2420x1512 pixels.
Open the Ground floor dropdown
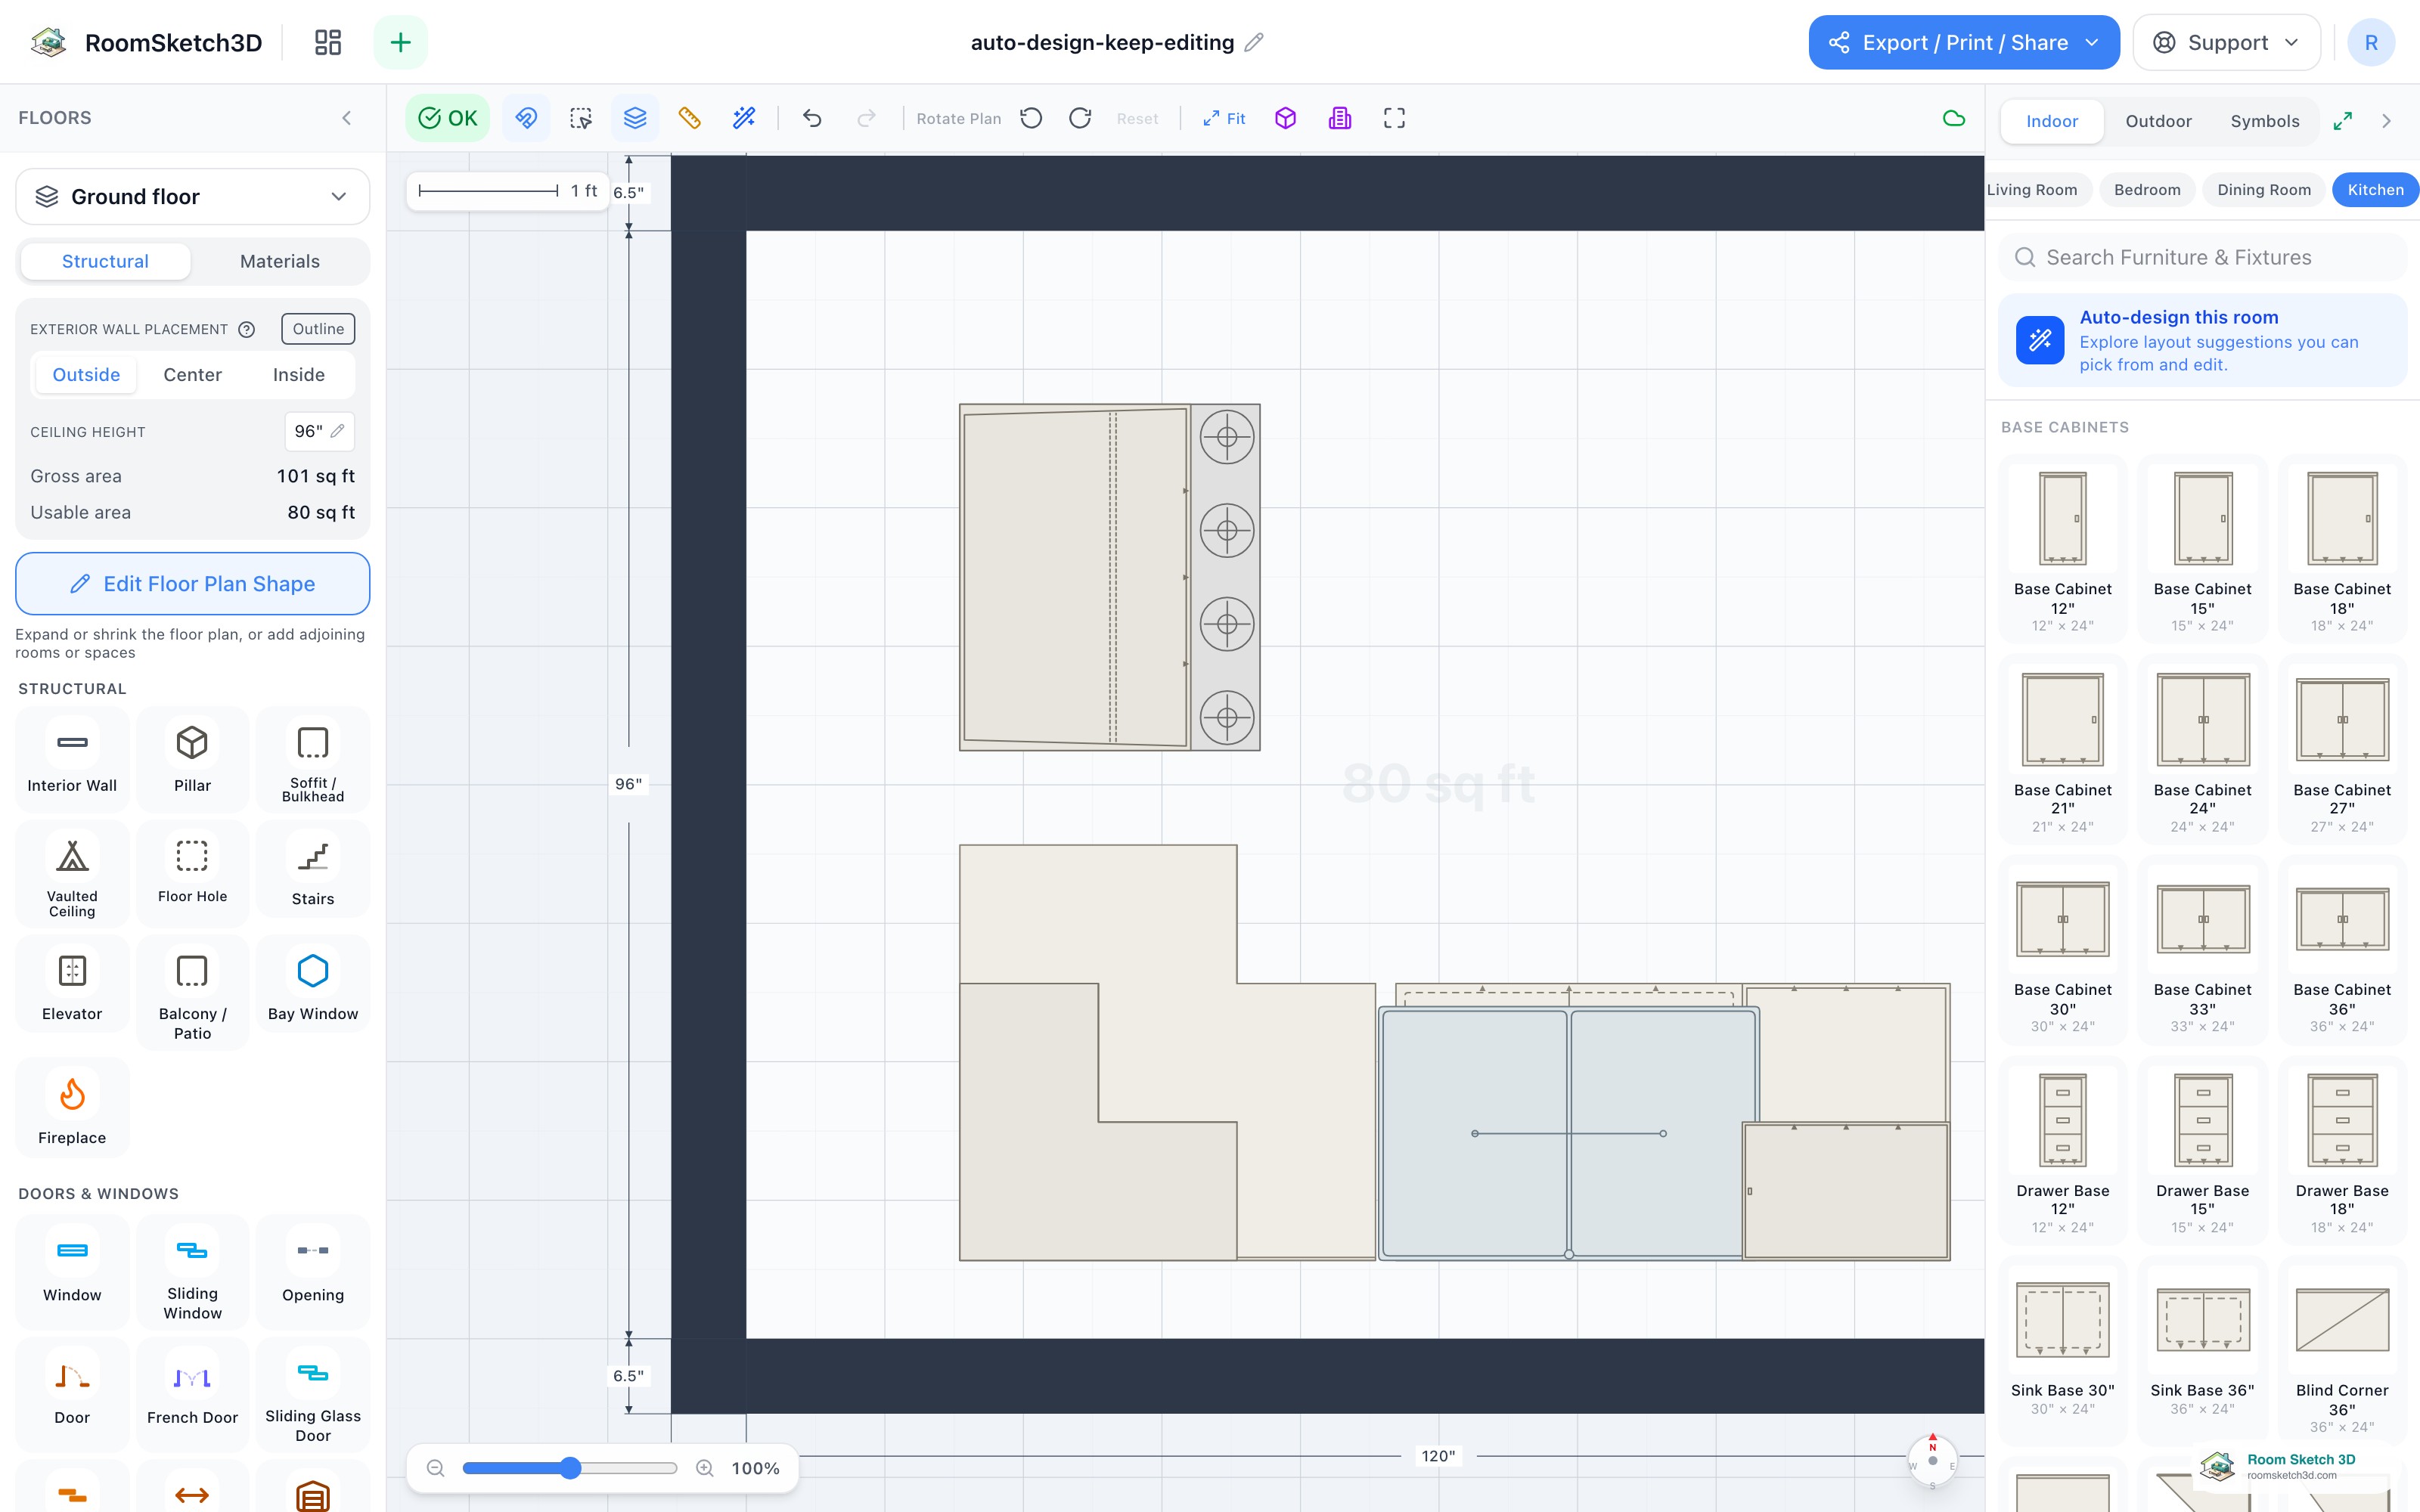(x=193, y=197)
